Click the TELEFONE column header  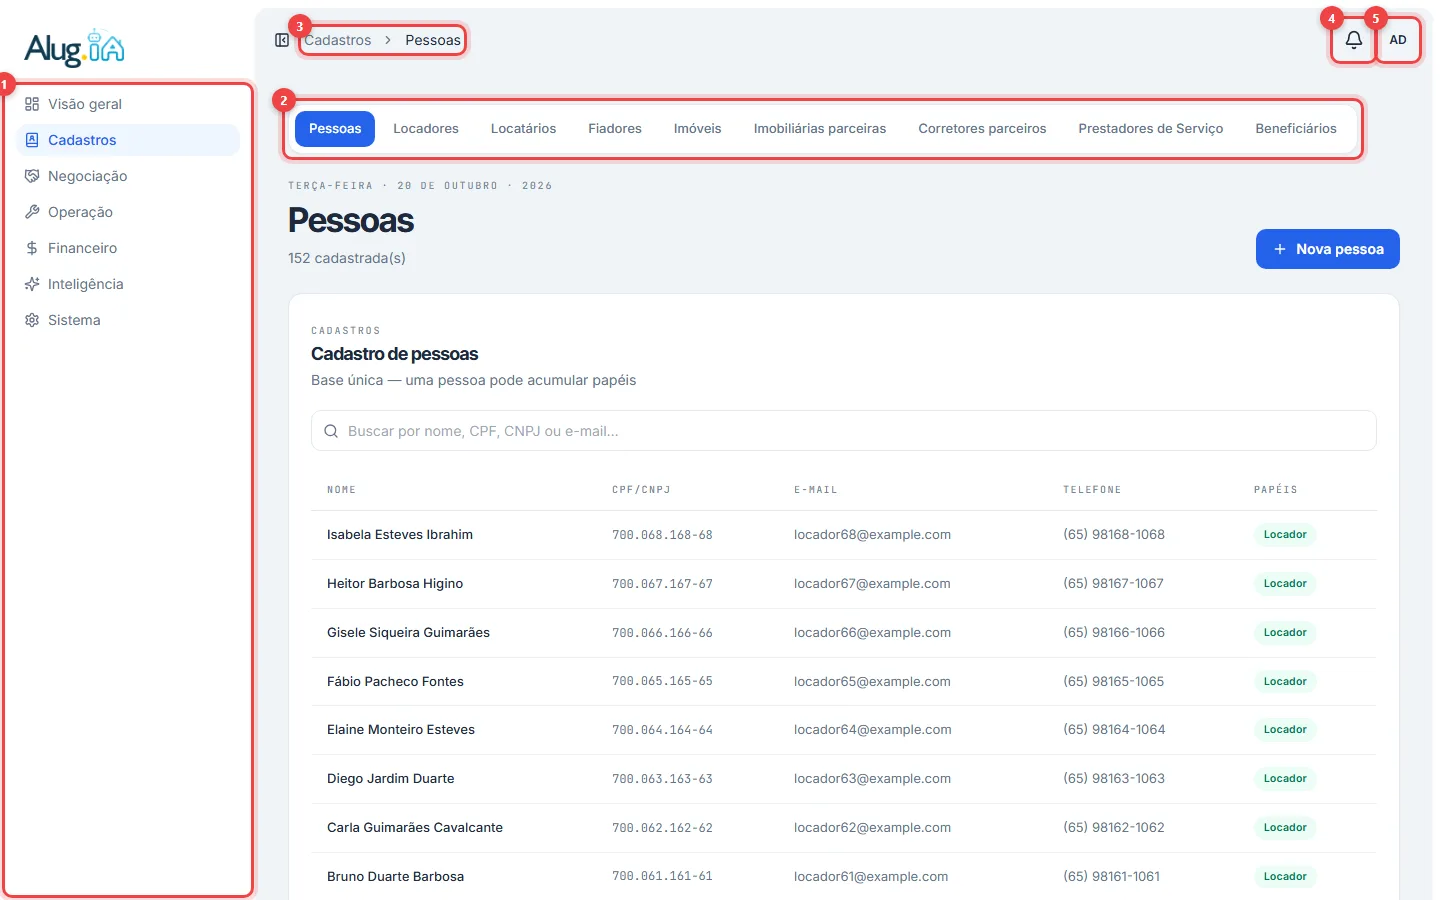(1092, 490)
